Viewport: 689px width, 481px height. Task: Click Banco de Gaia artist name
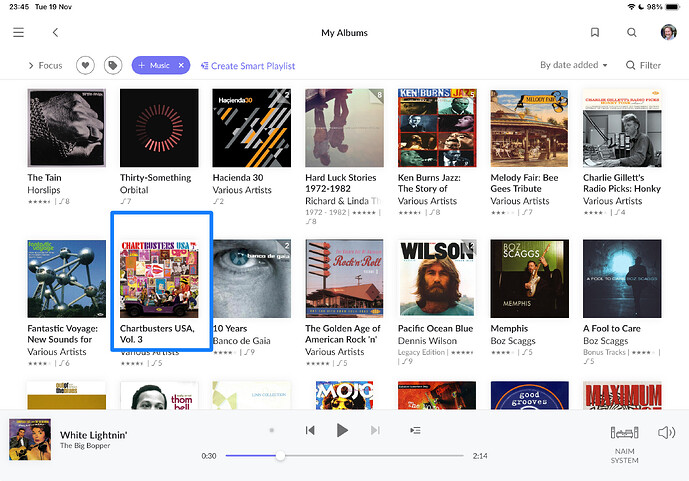pyautogui.click(x=242, y=340)
